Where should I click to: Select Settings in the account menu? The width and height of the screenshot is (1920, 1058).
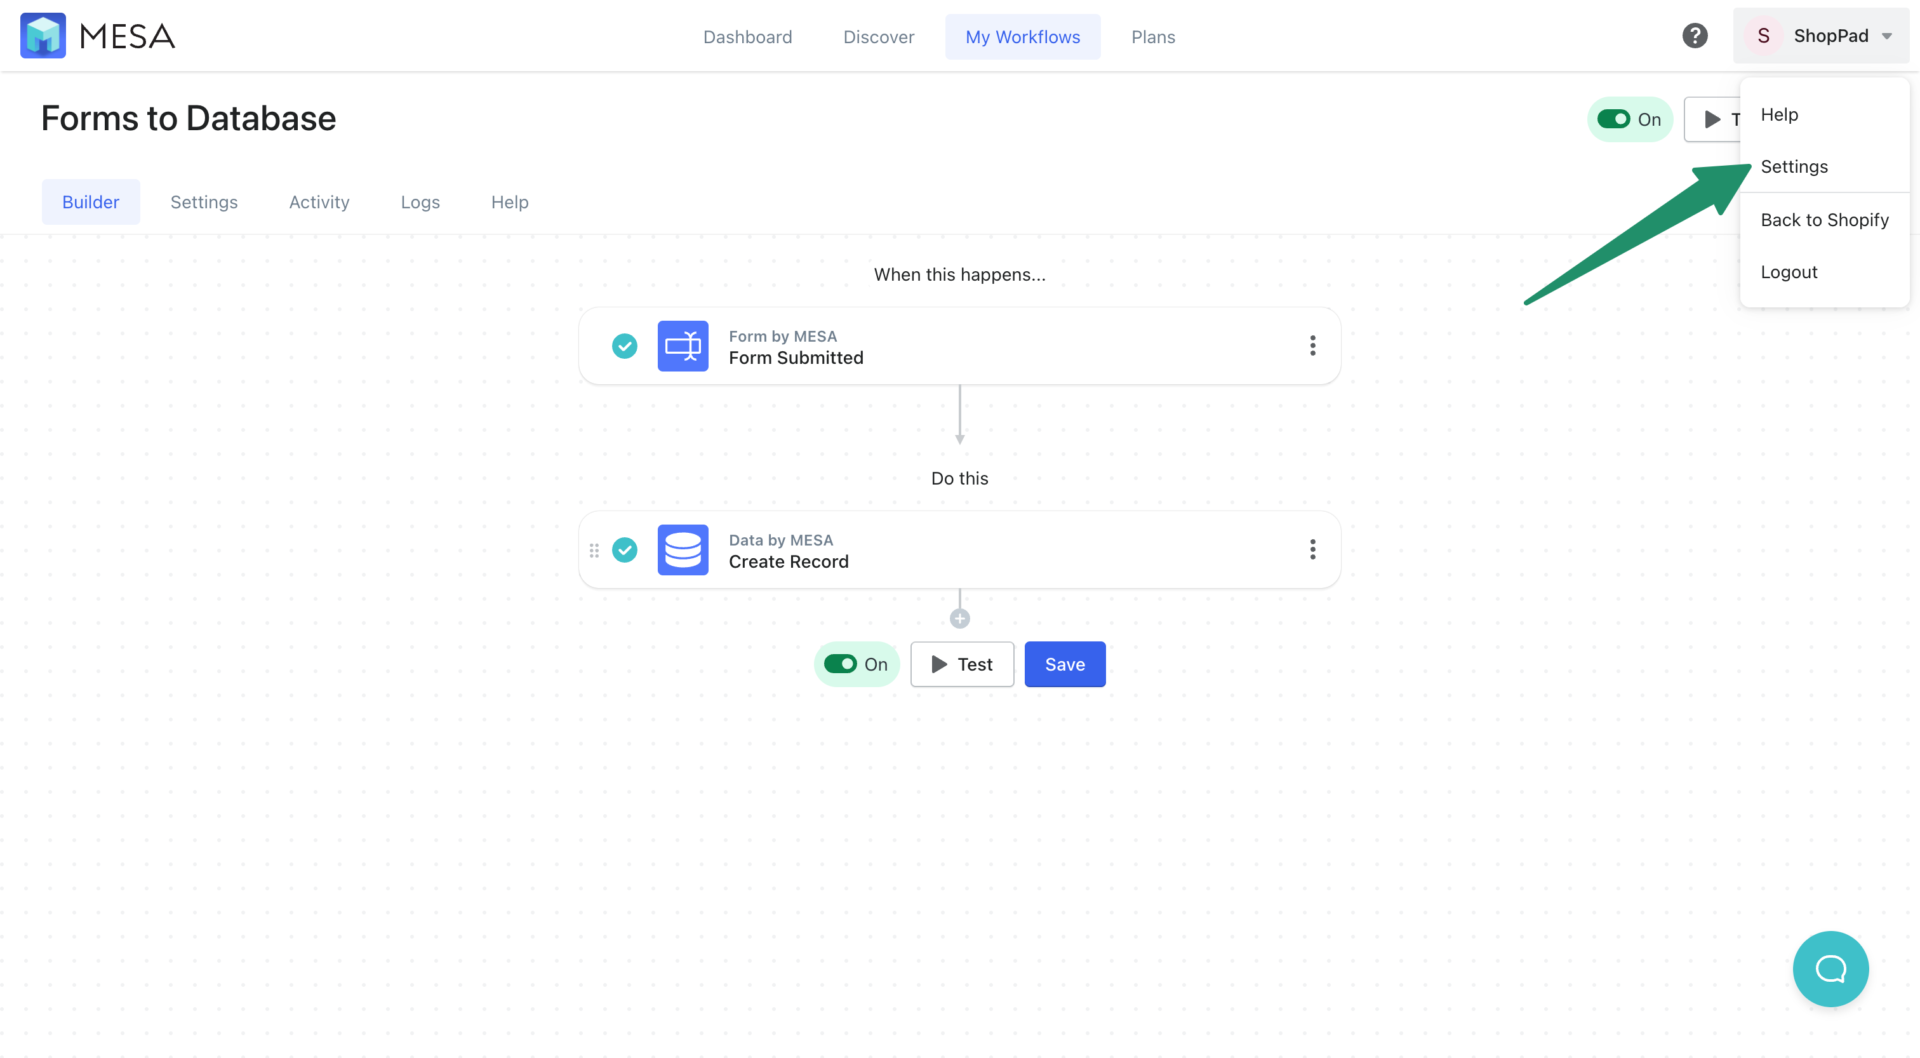1794,167
